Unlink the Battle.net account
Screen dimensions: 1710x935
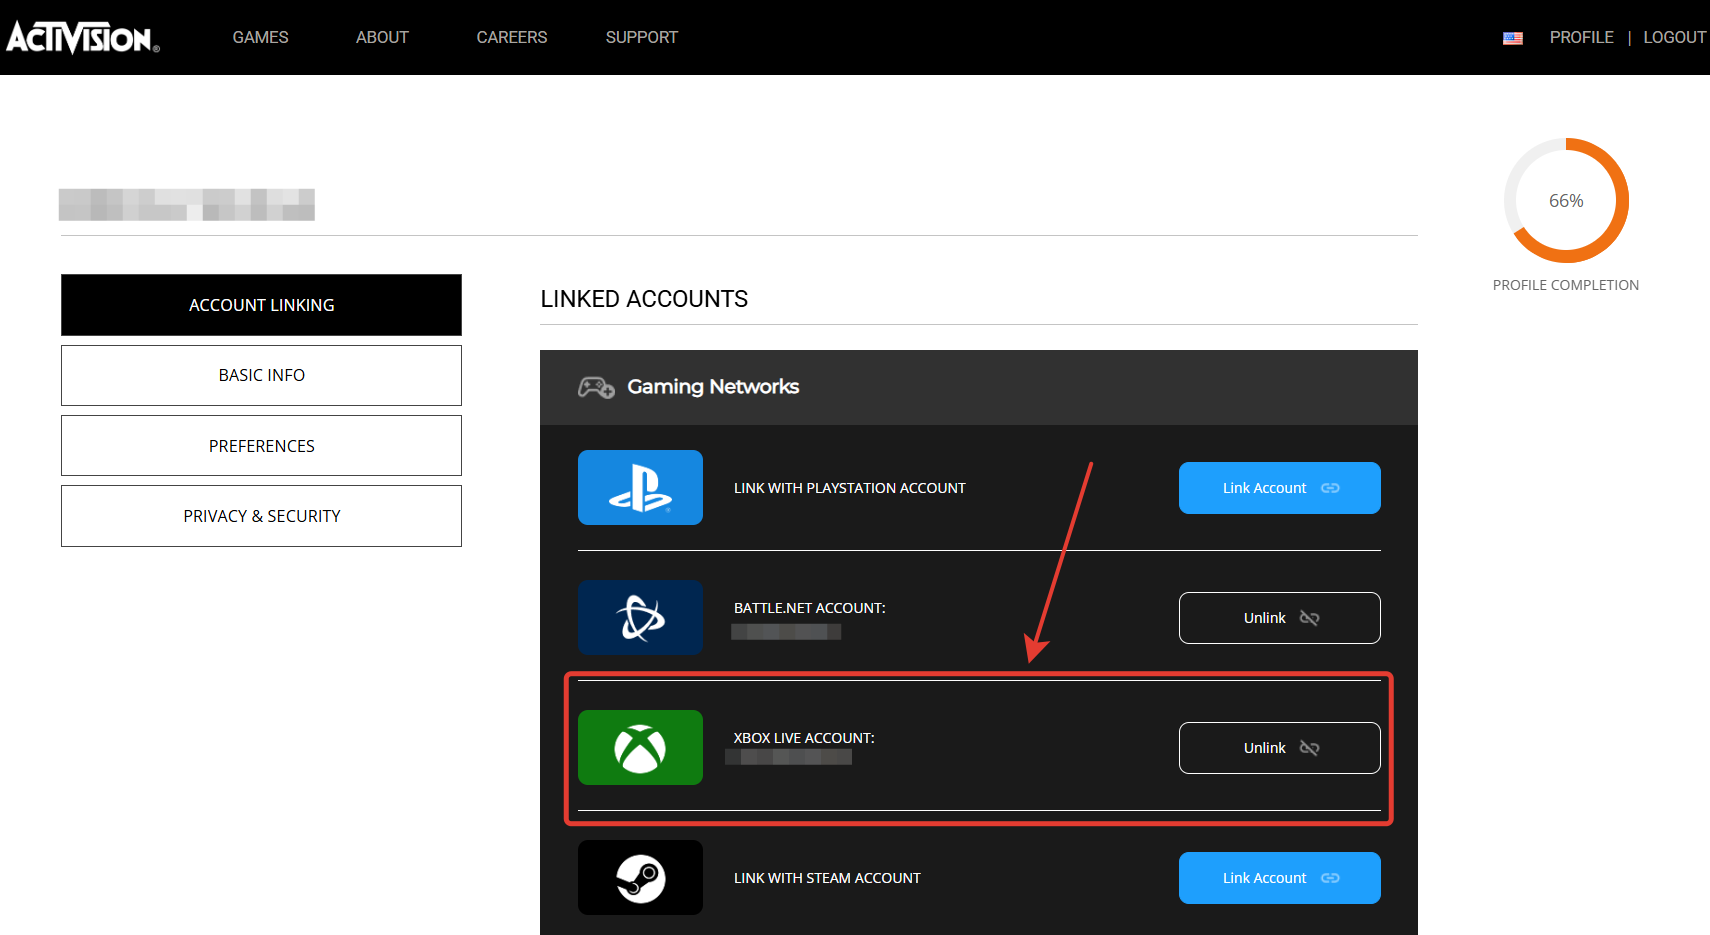point(1280,618)
